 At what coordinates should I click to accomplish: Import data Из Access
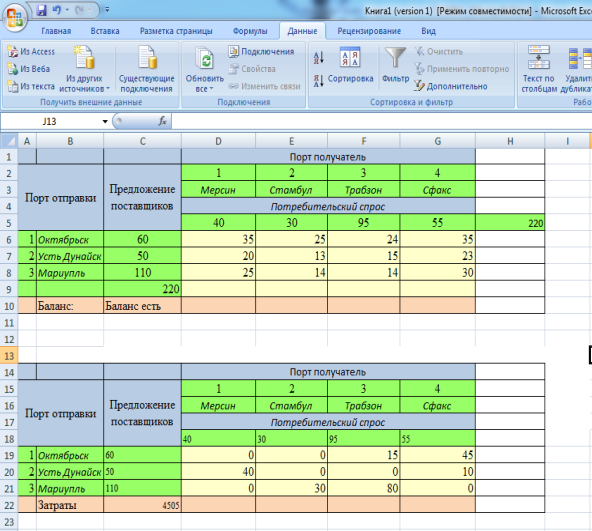pyautogui.click(x=31, y=51)
